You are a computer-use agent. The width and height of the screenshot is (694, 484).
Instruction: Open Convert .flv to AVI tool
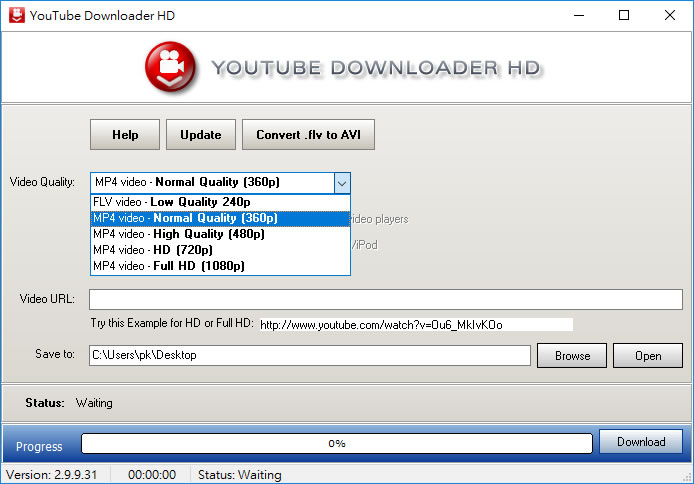(x=308, y=134)
